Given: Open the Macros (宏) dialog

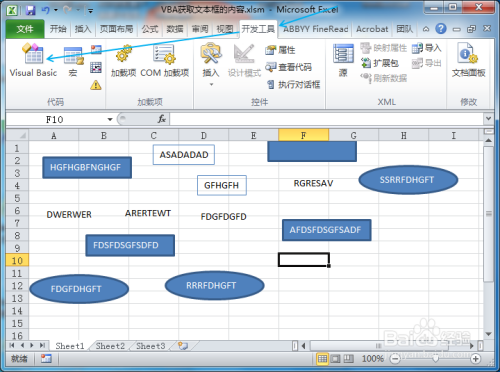Looking at the screenshot, I should pos(73,62).
